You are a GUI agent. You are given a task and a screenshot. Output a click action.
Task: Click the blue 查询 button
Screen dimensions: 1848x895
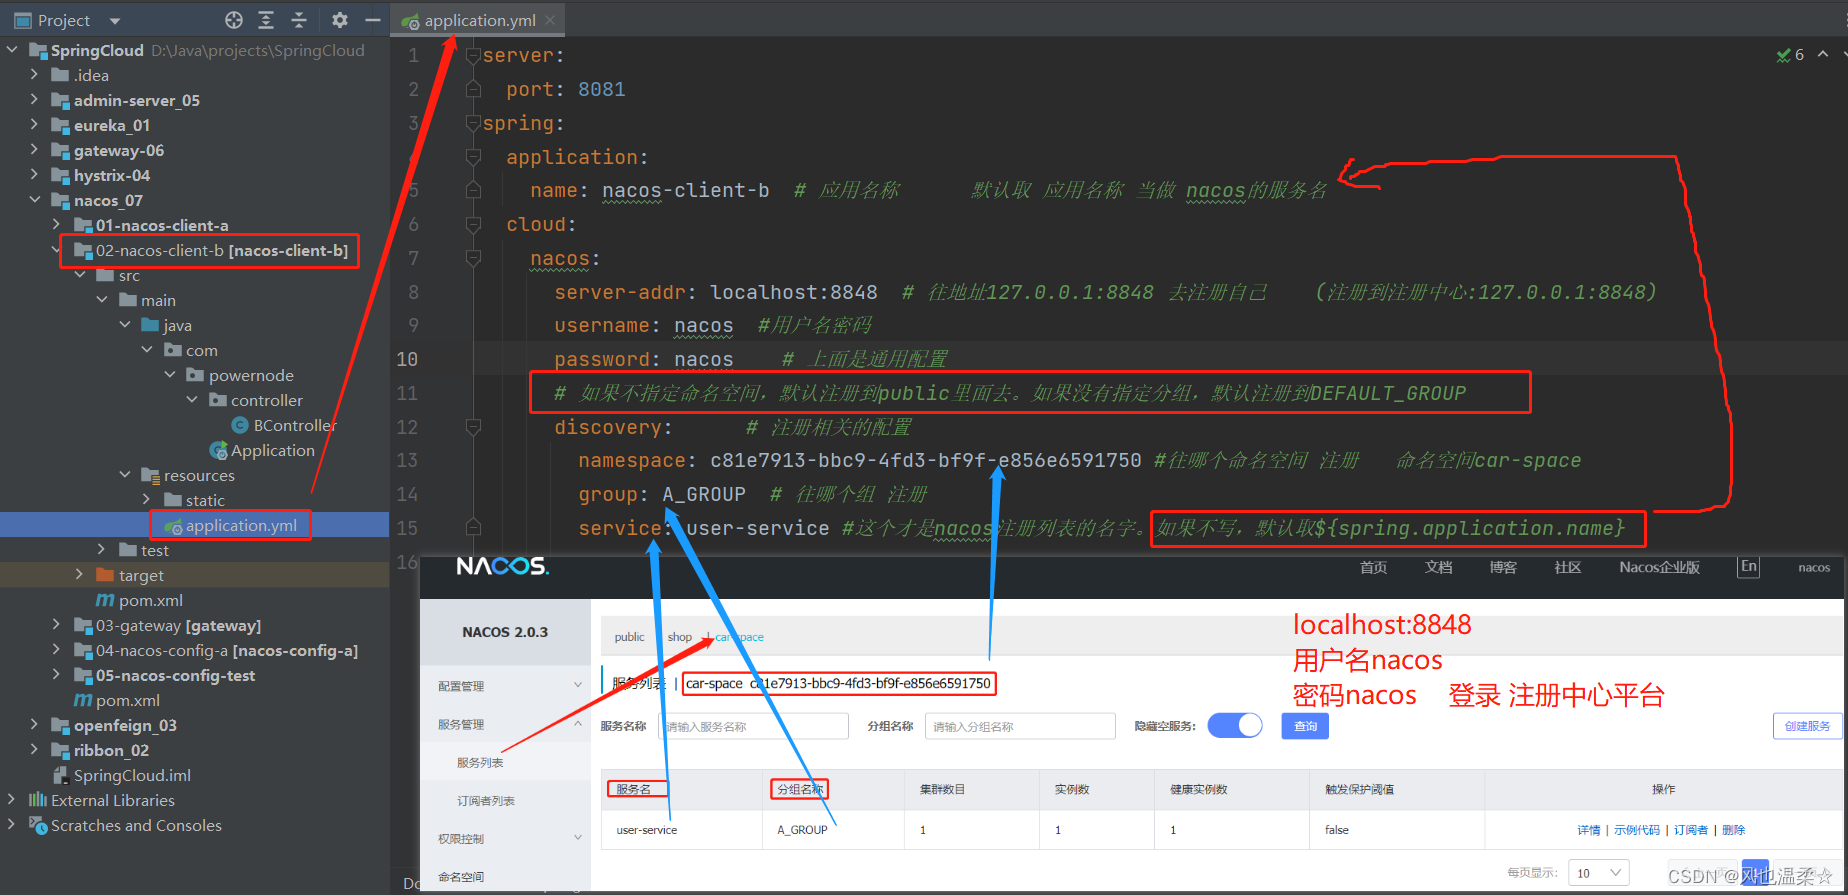click(x=1305, y=726)
